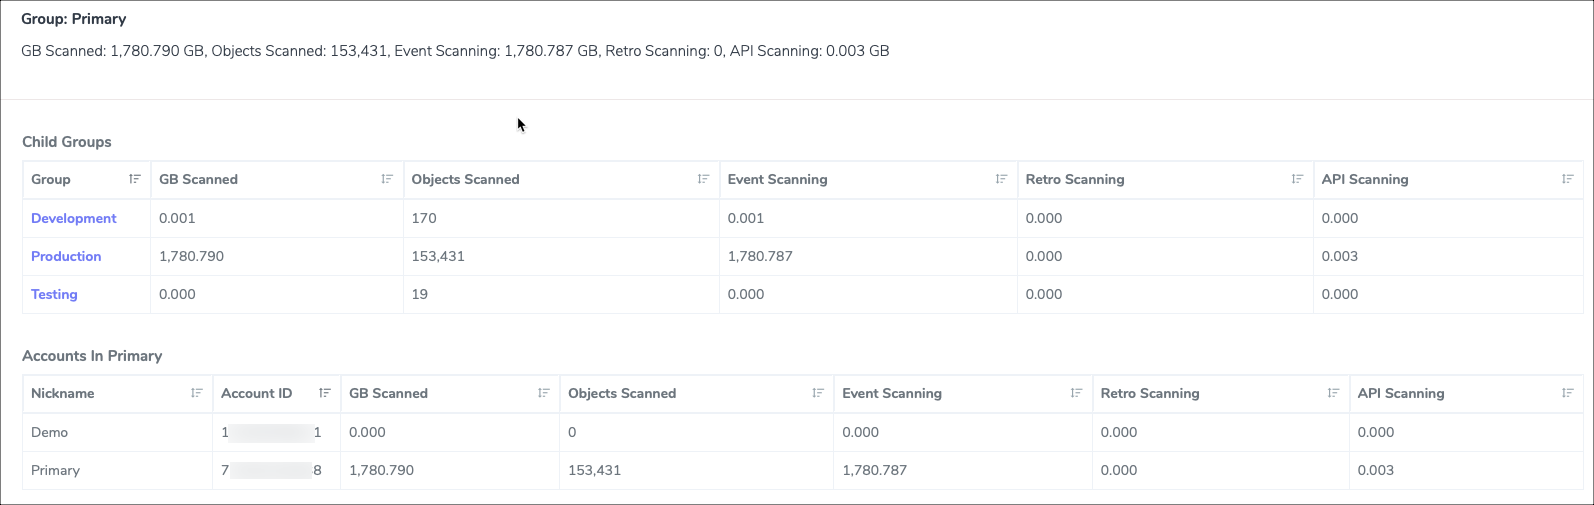Open the Production child group link
Screen dimensions: 1594x505
click(x=66, y=256)
